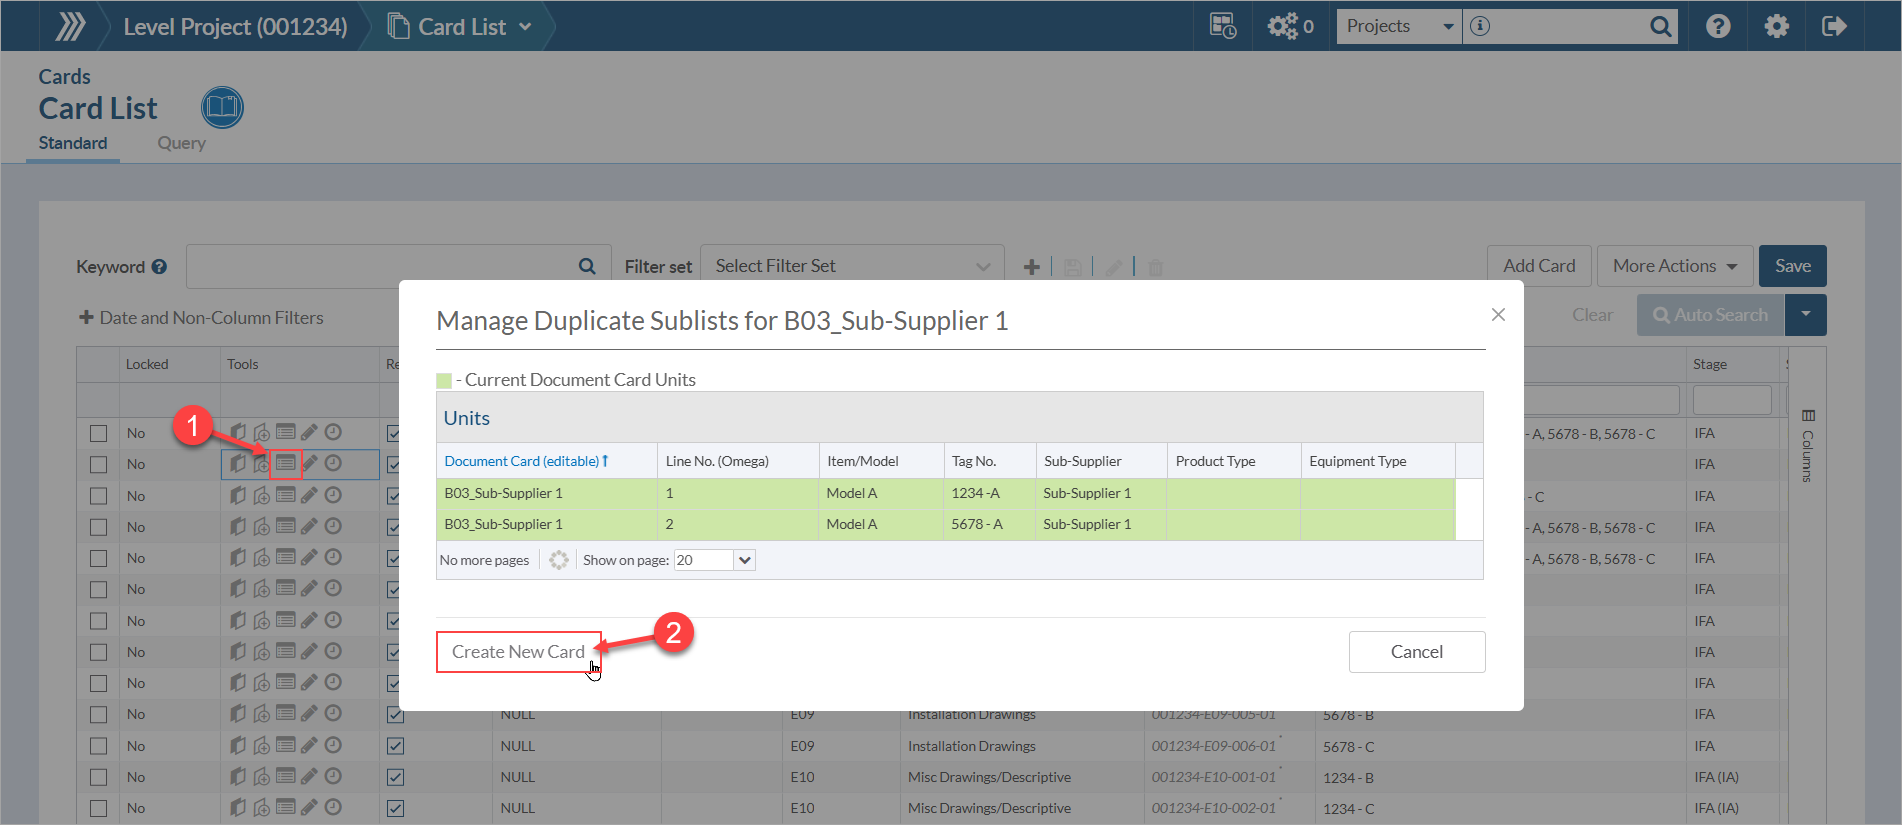
Task: Select the 1234 -A tag cell
Action: 989,493
